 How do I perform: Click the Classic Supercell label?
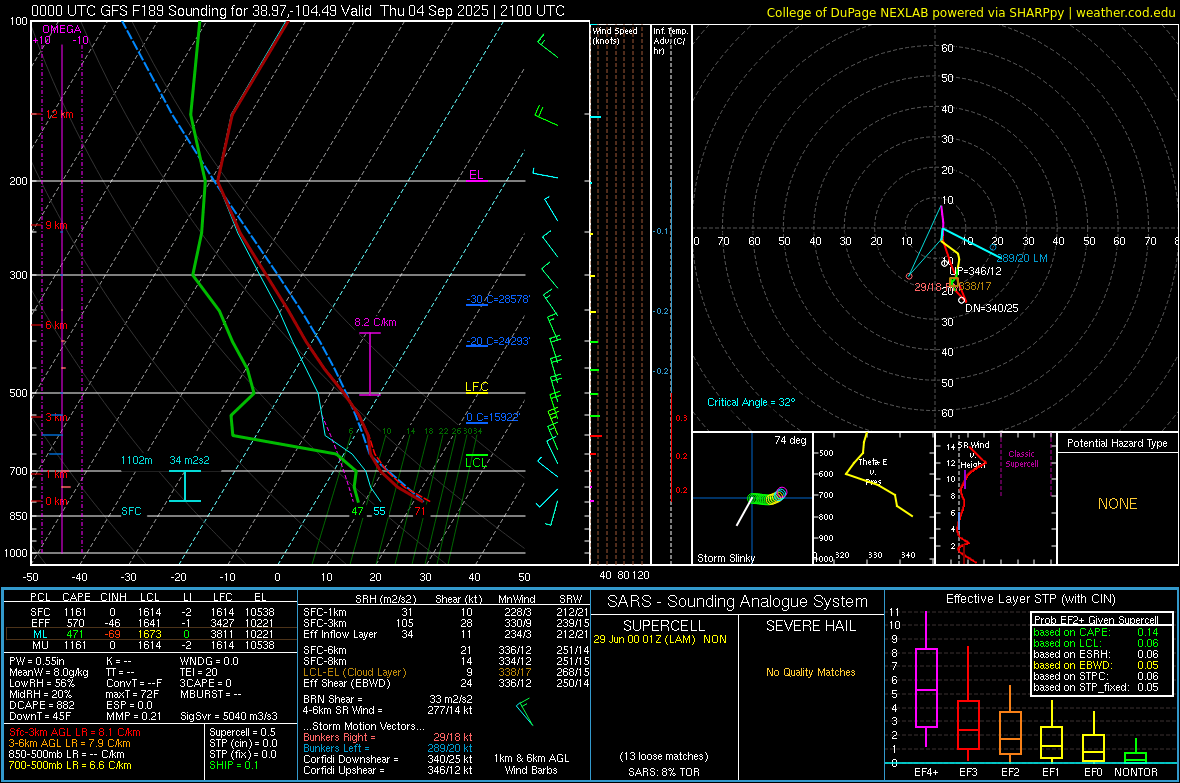[x=1022, y=459]
